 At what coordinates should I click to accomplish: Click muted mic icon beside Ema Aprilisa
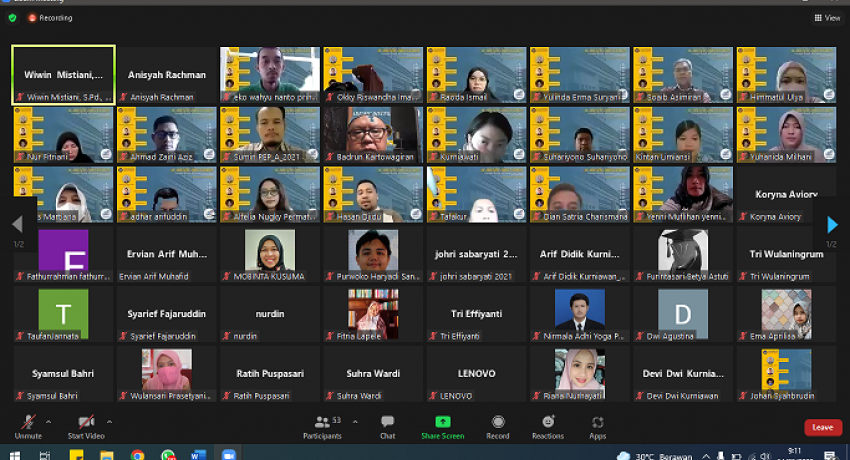tap(743, 336)
